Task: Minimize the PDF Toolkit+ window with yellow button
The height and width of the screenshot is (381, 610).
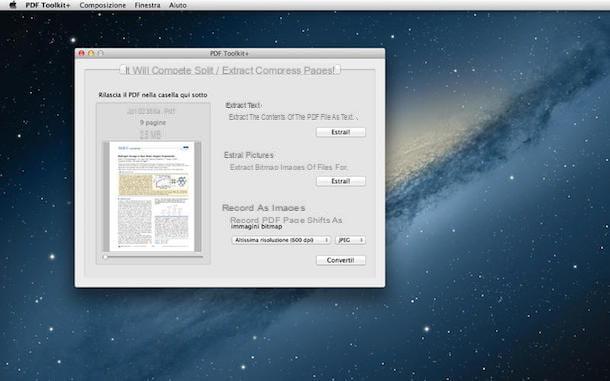Action: [91, 53]
